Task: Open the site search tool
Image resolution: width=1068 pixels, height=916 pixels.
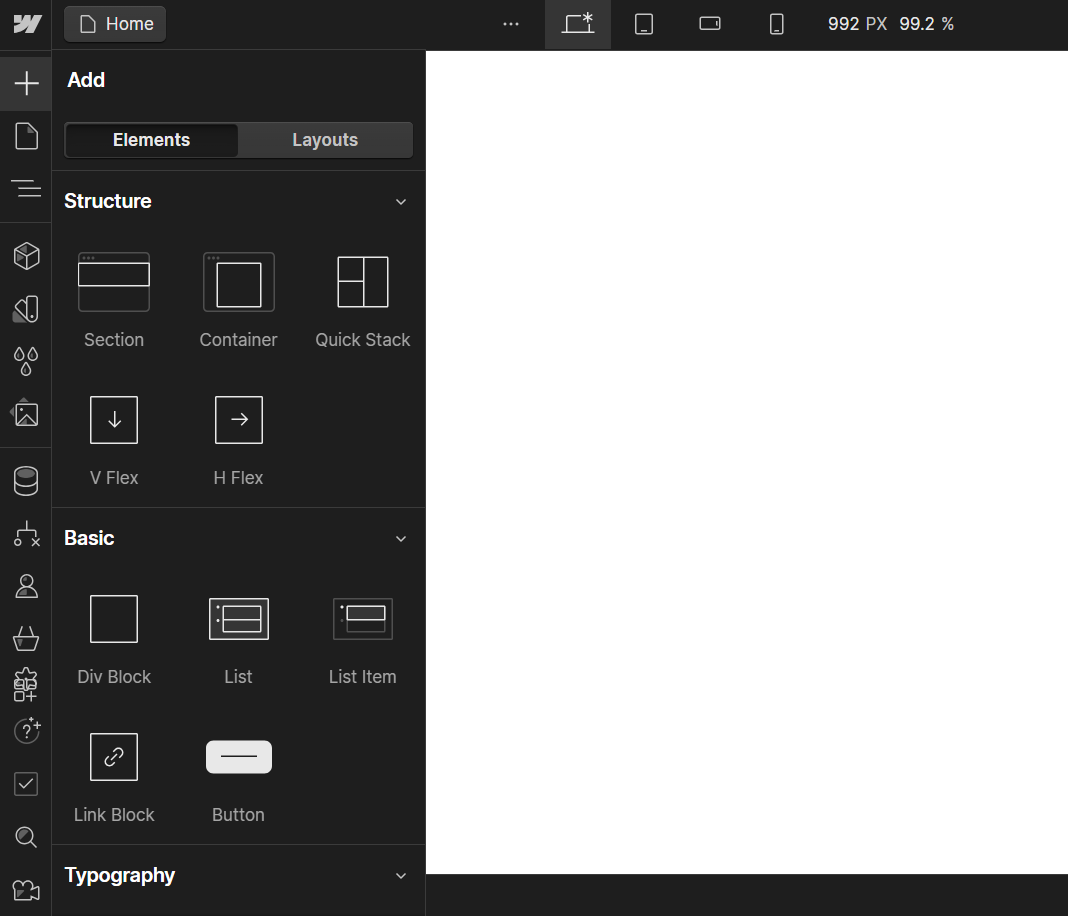Action: point(26,837)
